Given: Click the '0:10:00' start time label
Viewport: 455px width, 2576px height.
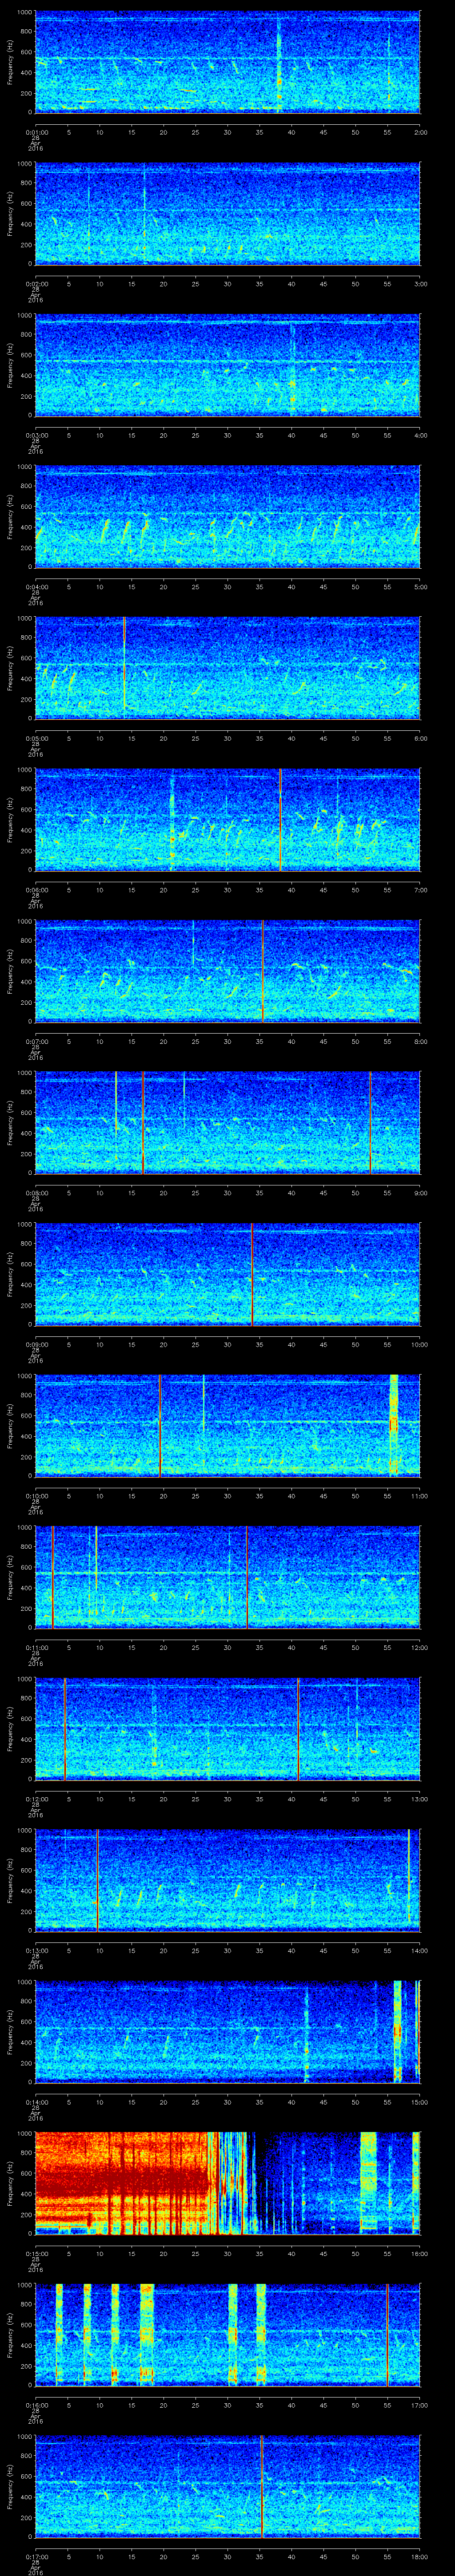Looking at the screenshot, I should pos(36,1495).
